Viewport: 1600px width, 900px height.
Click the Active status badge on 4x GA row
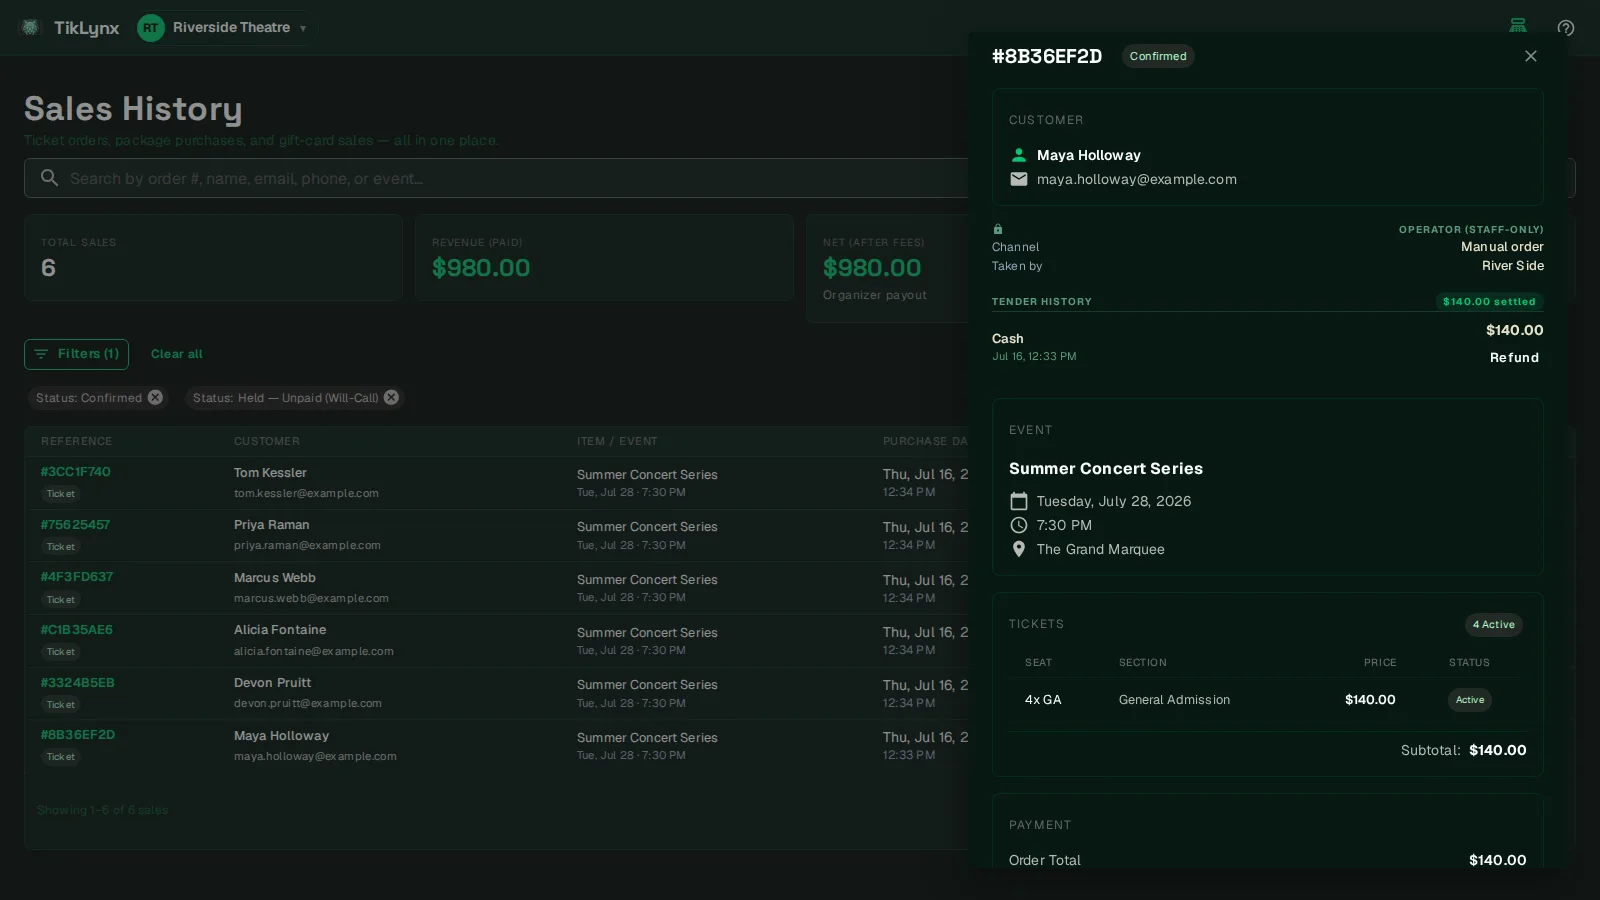tap(1470, 700)
